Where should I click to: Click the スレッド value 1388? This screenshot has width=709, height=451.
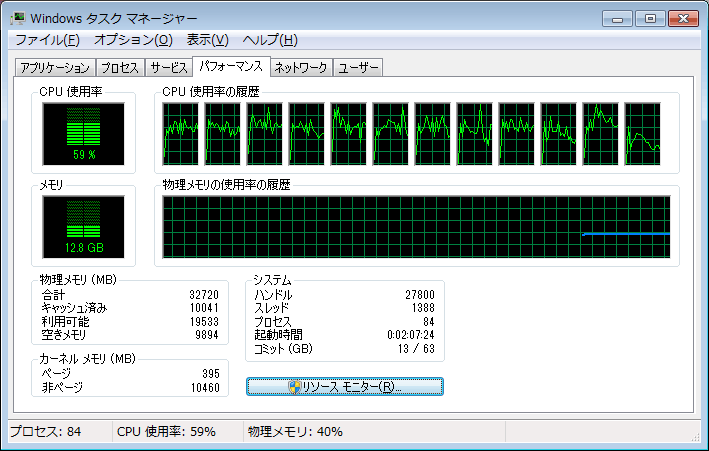click(423, 308)
